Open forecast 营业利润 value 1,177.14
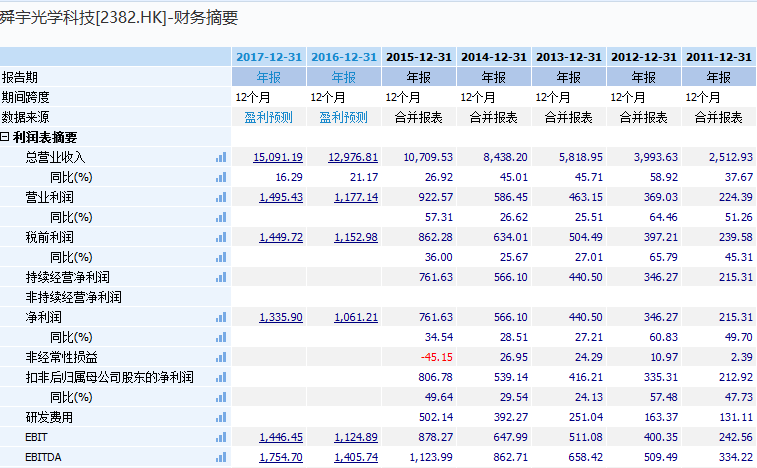The image size is (757, 468). tap(356, 198)
